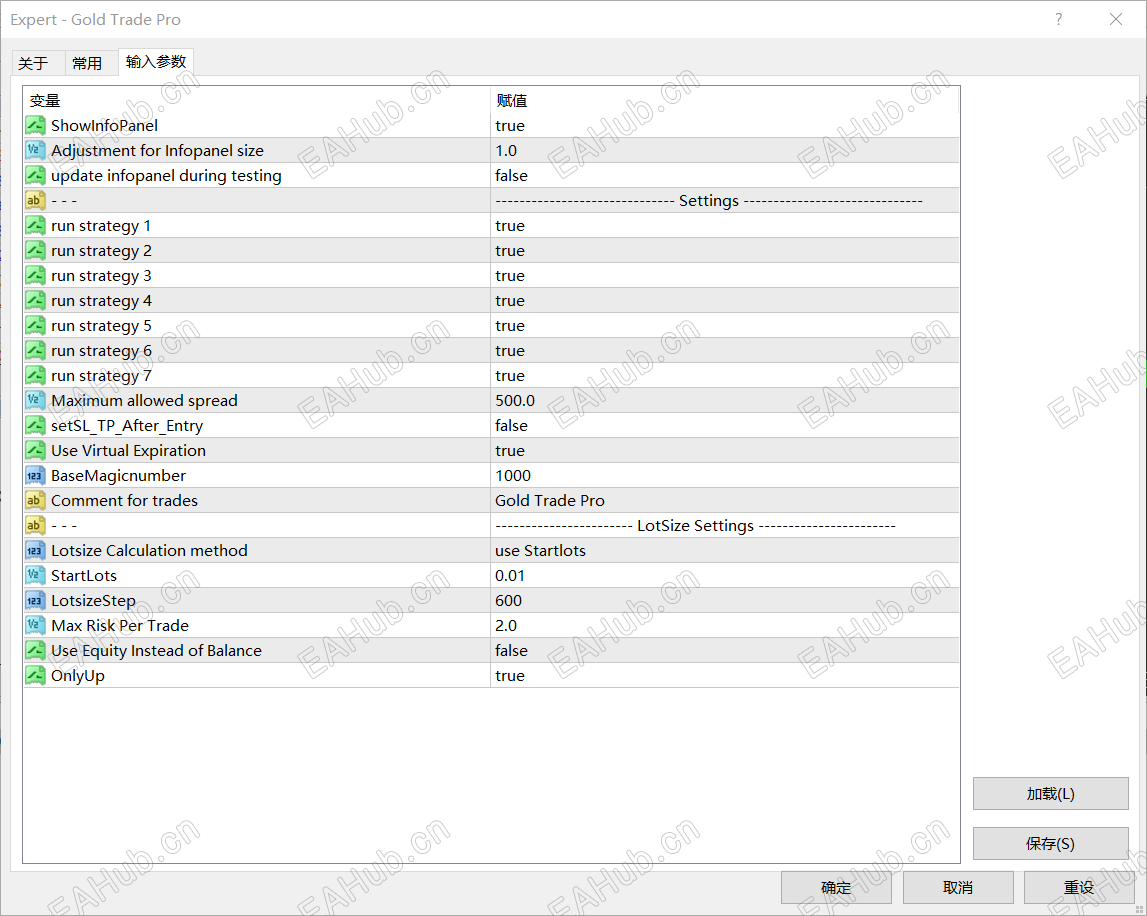Cancel with the 取消 button
Screen dimensions: 1147x916
958,887
